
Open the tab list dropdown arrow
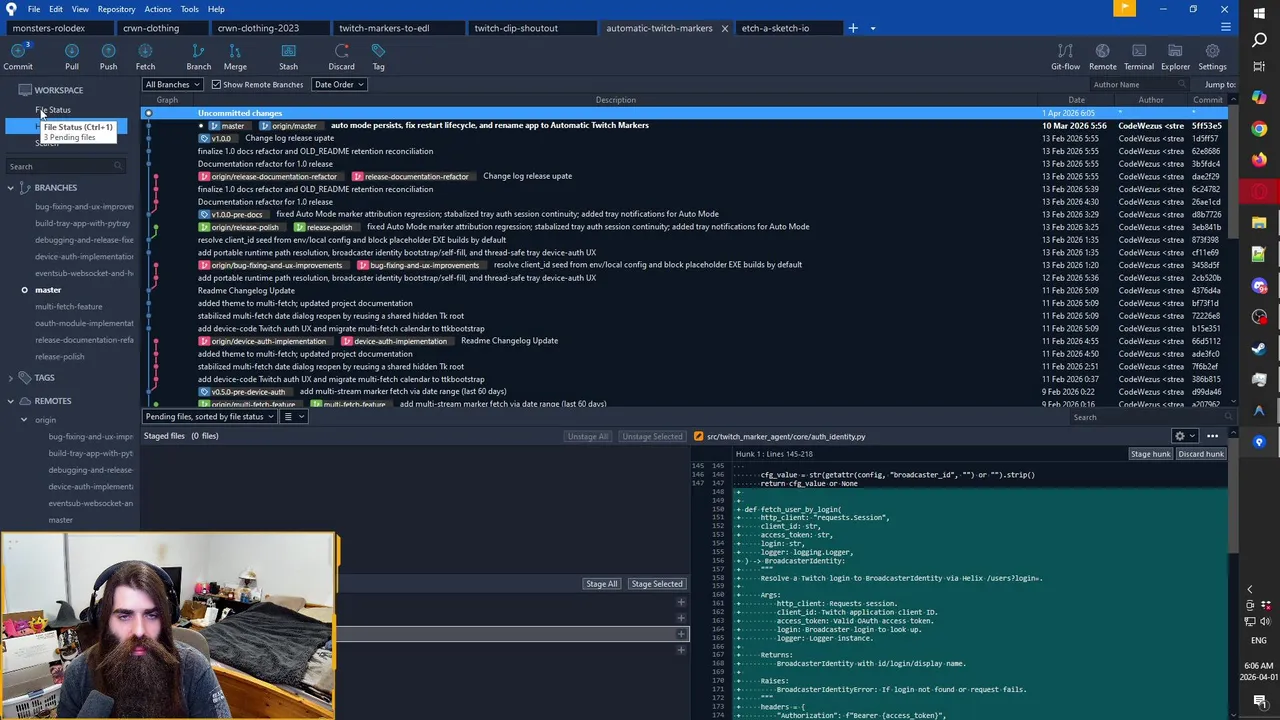[x=872, y=28]
